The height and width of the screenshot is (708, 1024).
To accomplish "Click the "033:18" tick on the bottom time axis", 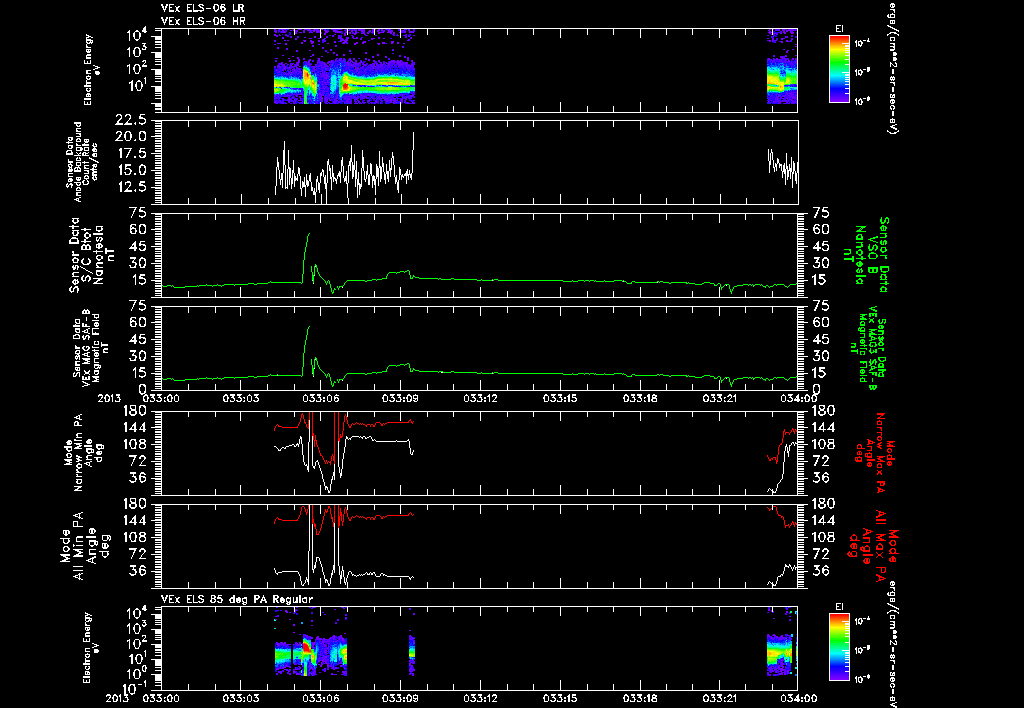I will [641, 698].
